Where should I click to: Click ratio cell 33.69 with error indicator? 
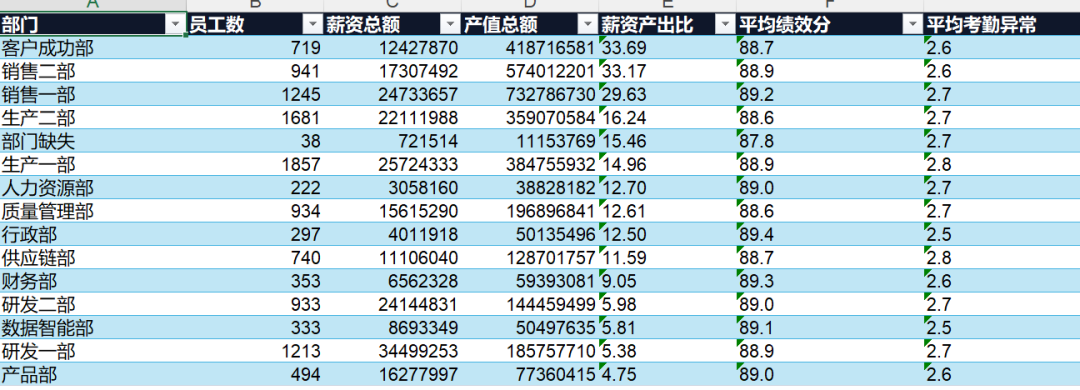coord(667,48)
